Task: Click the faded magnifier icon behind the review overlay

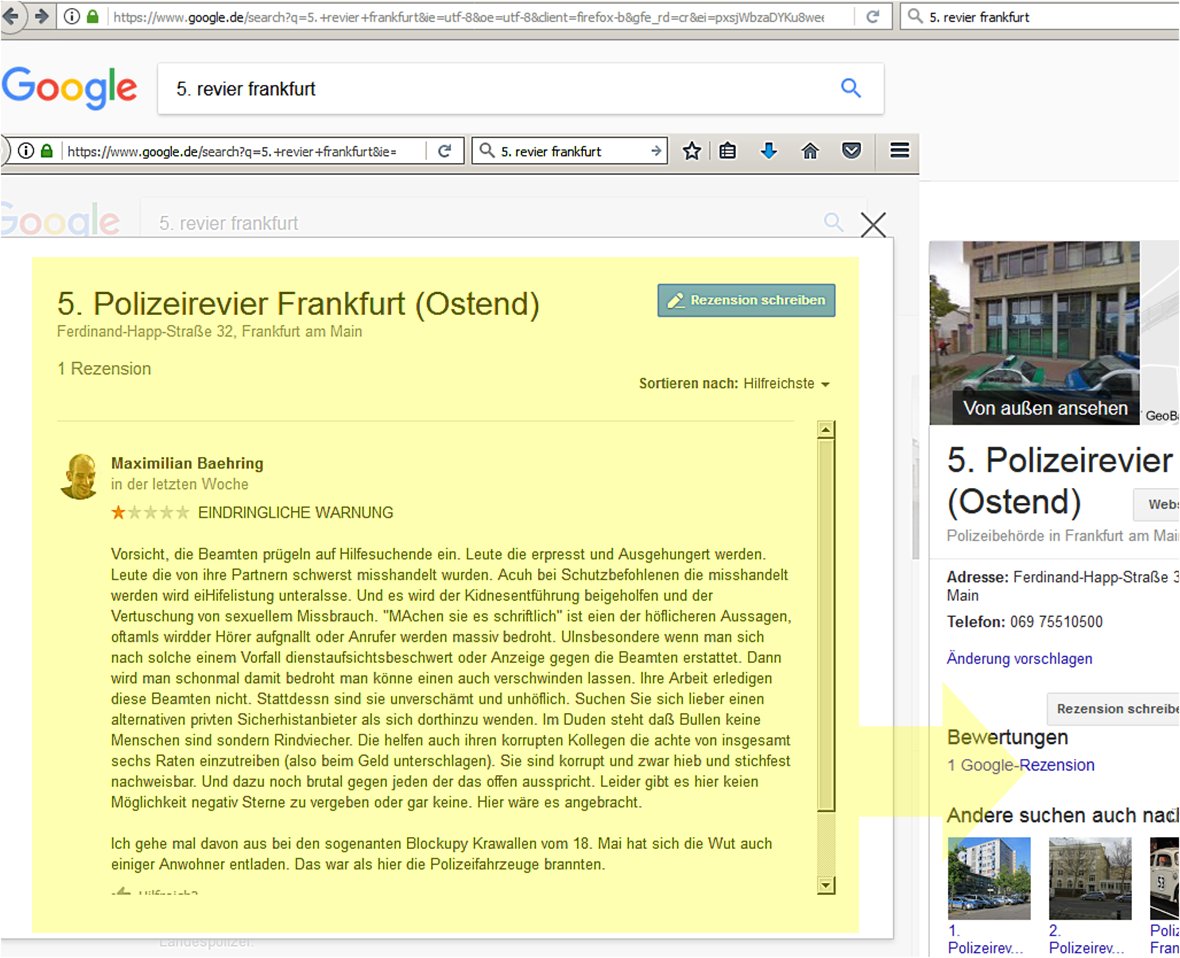Action: click(x=833, y=222)
